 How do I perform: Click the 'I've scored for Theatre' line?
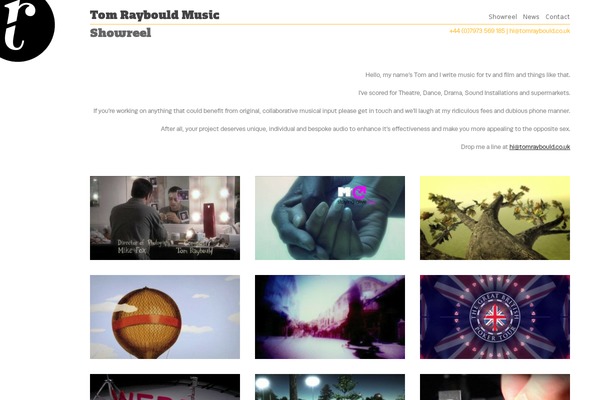(x=464, y=93)
